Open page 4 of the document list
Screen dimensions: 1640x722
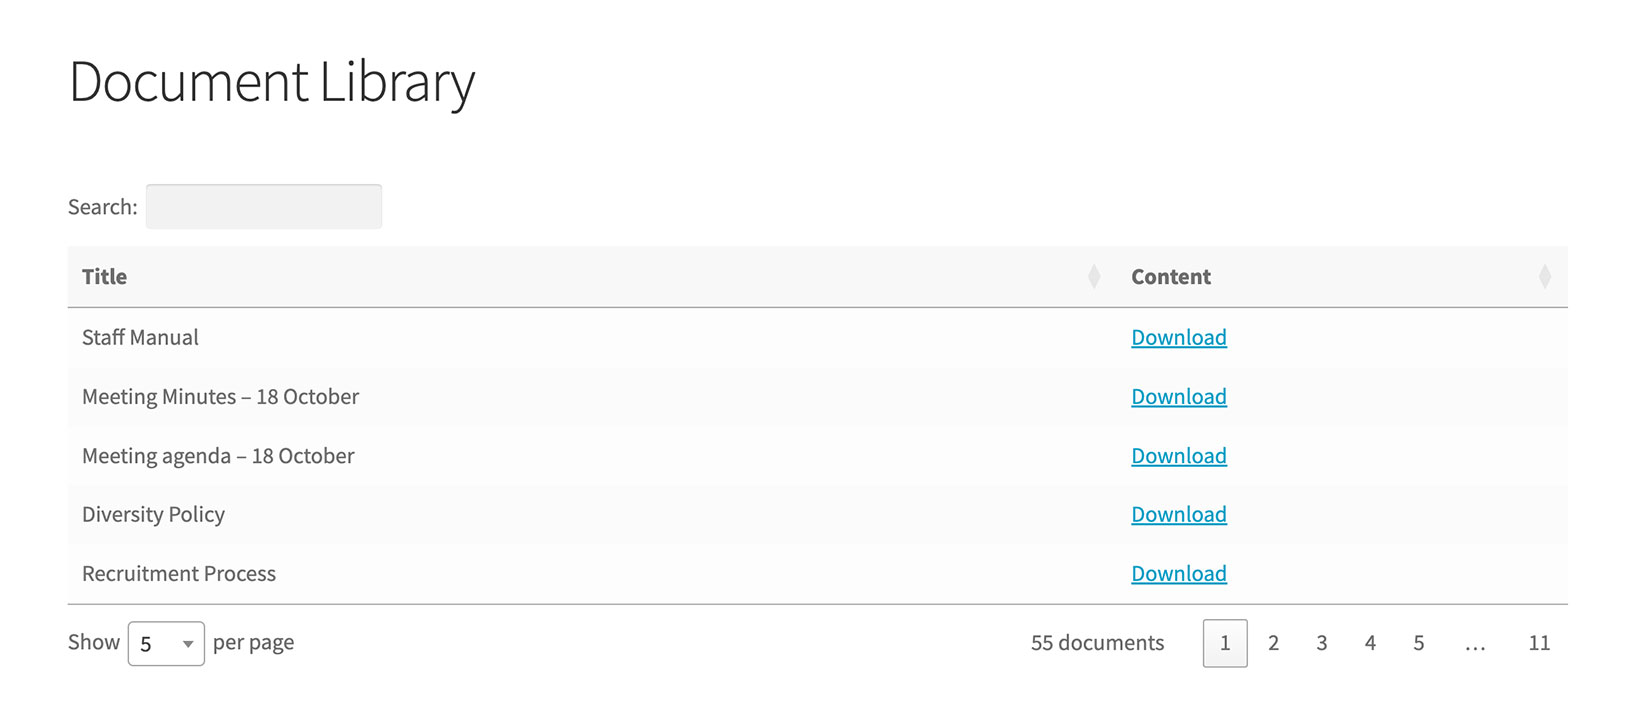(x=1370, y=643)
